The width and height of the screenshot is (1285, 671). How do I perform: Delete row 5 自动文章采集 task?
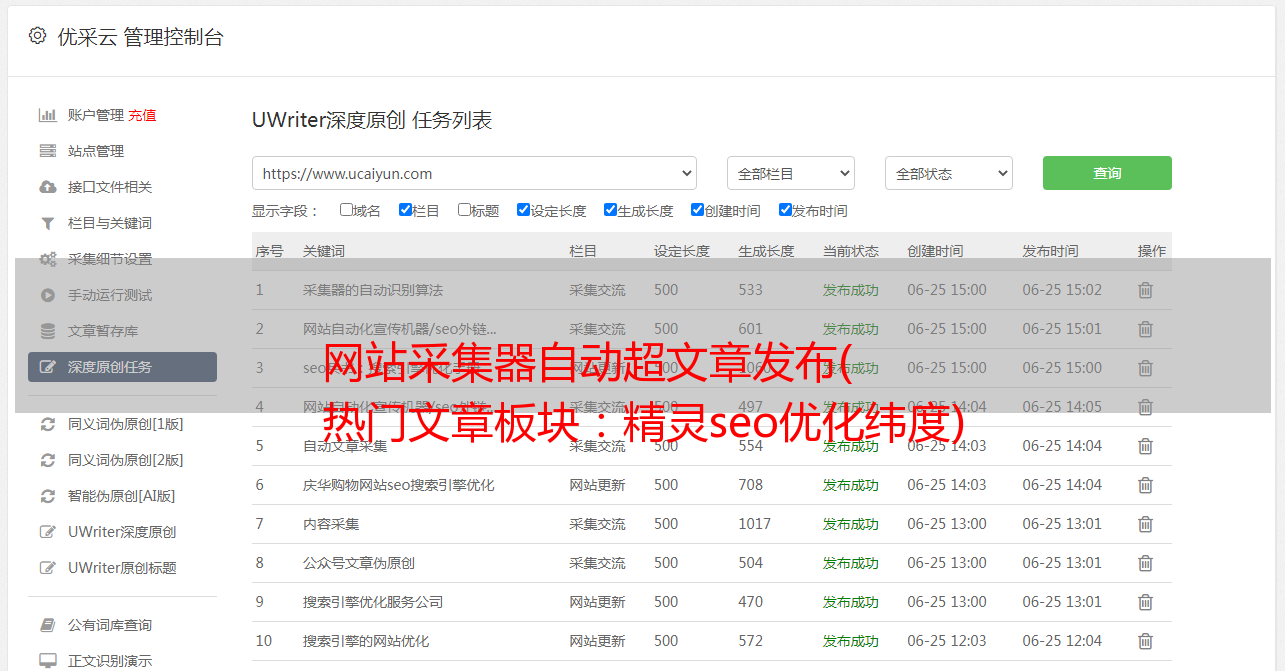point(1146,446)
